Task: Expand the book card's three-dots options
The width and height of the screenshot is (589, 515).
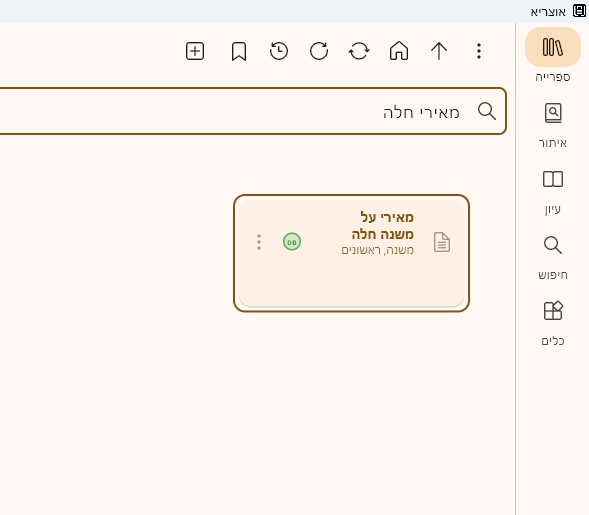Action: pos(259,242)
